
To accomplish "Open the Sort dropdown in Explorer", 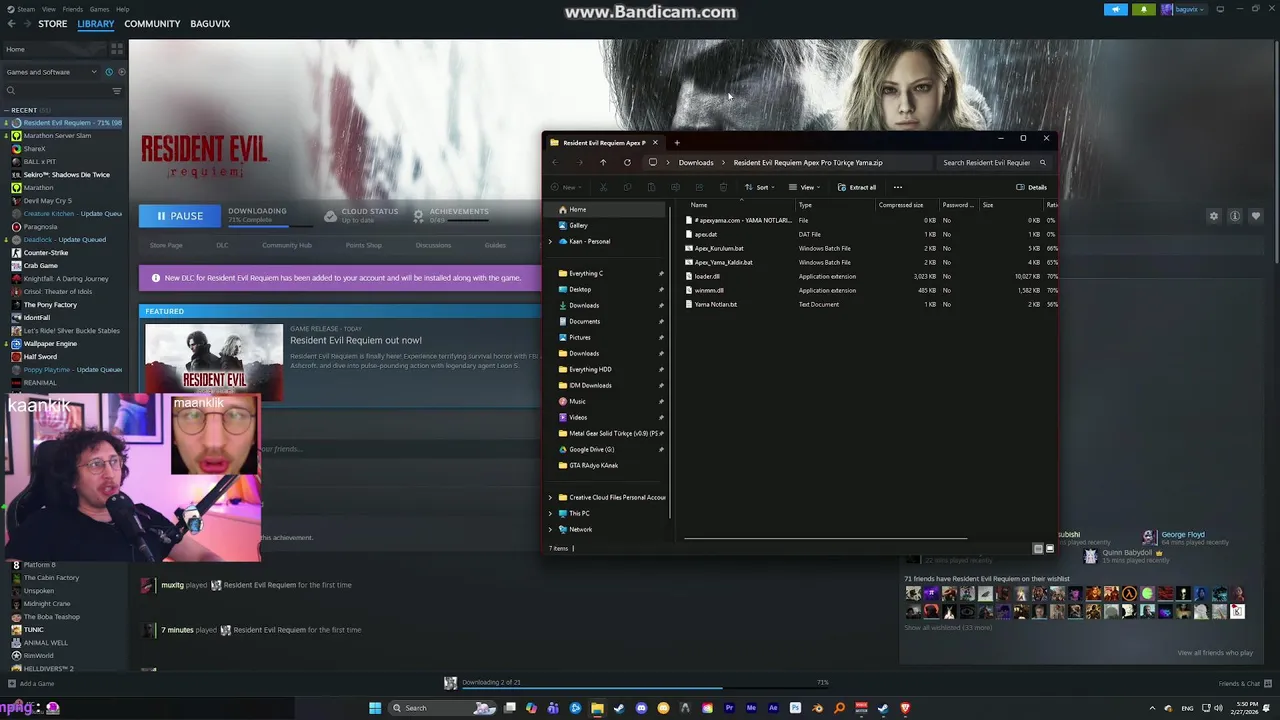I will 760,187.
